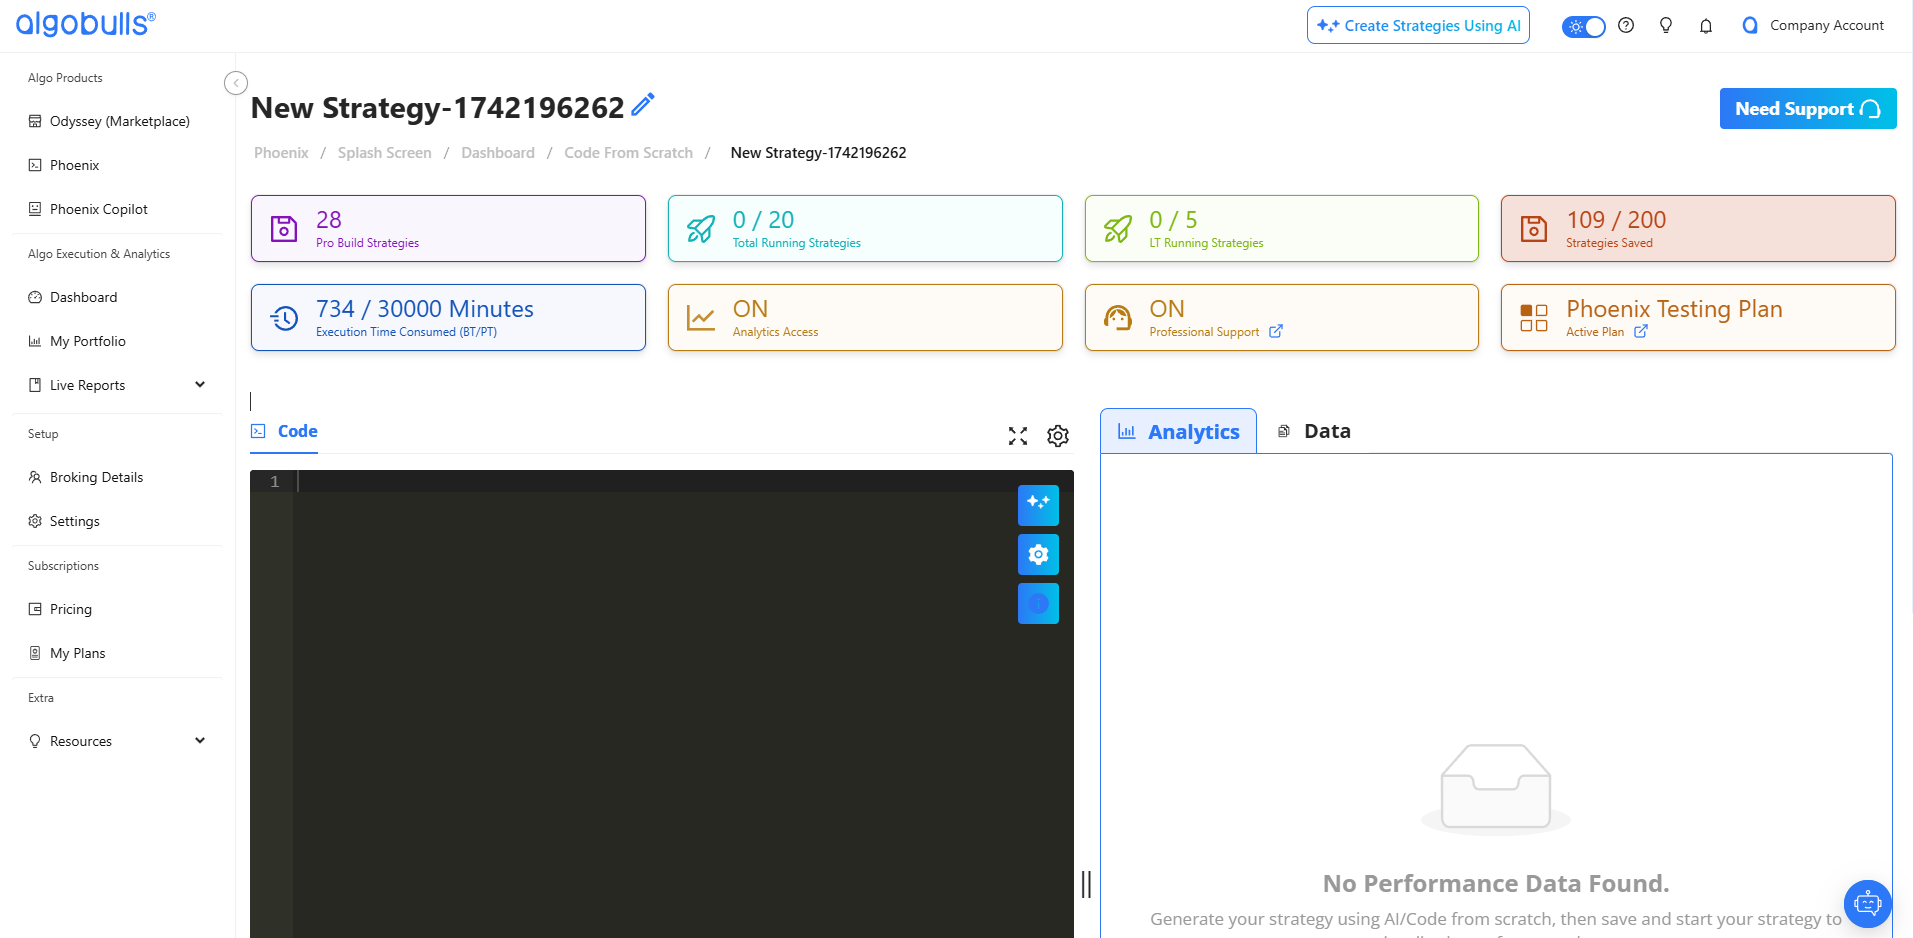1913x938 pixels.
Task: Toggle the light/dark theme switch
Action: 1584,26
